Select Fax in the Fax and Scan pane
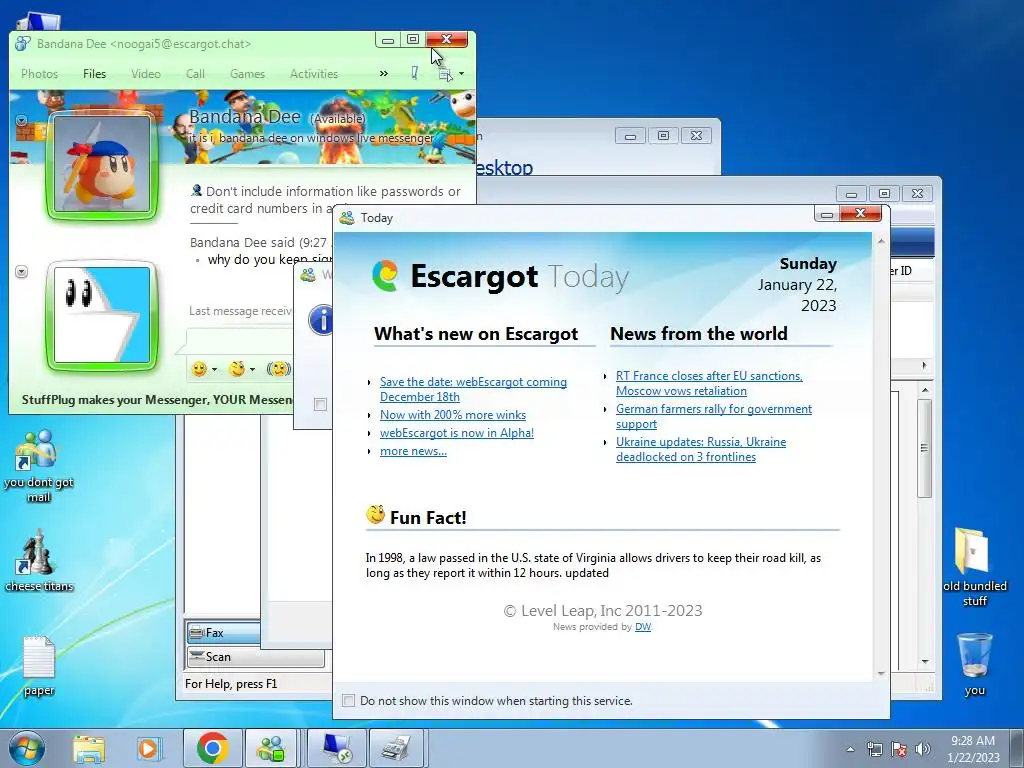This screenshot has height=768, width=1024. tap(223, 633)
